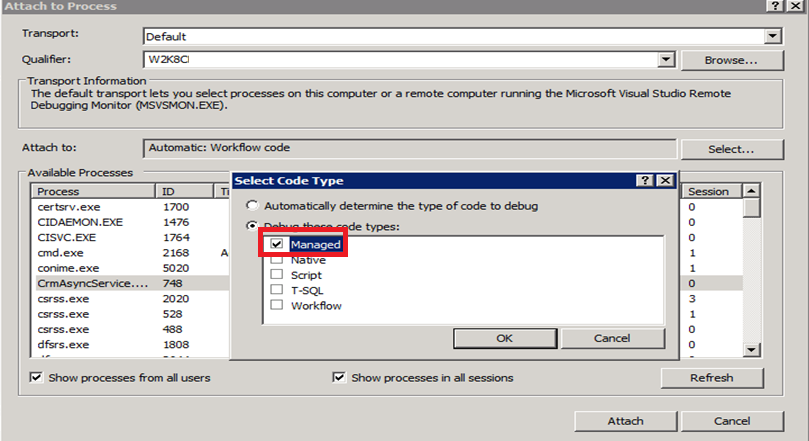The width and height of the screenshot is (809, 441).
Task: Open the Transport dropdown
Action: coord(772,35)
